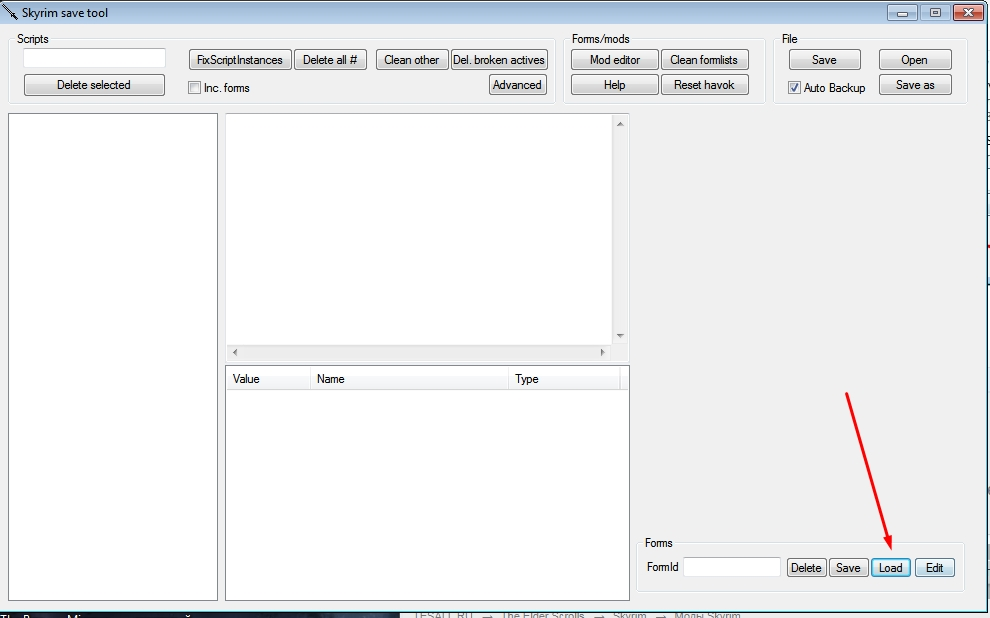
Task: Enable the Inc. forms checkbox
Action: [x=194, y=88]
